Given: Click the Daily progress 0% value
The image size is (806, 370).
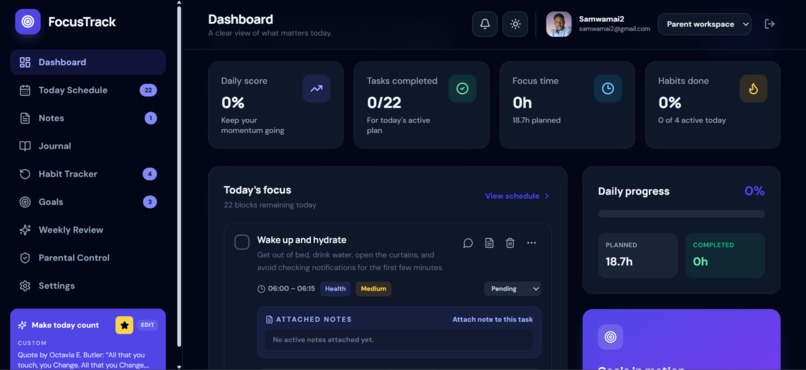Looking at the screenshot, I should (754, 191).
